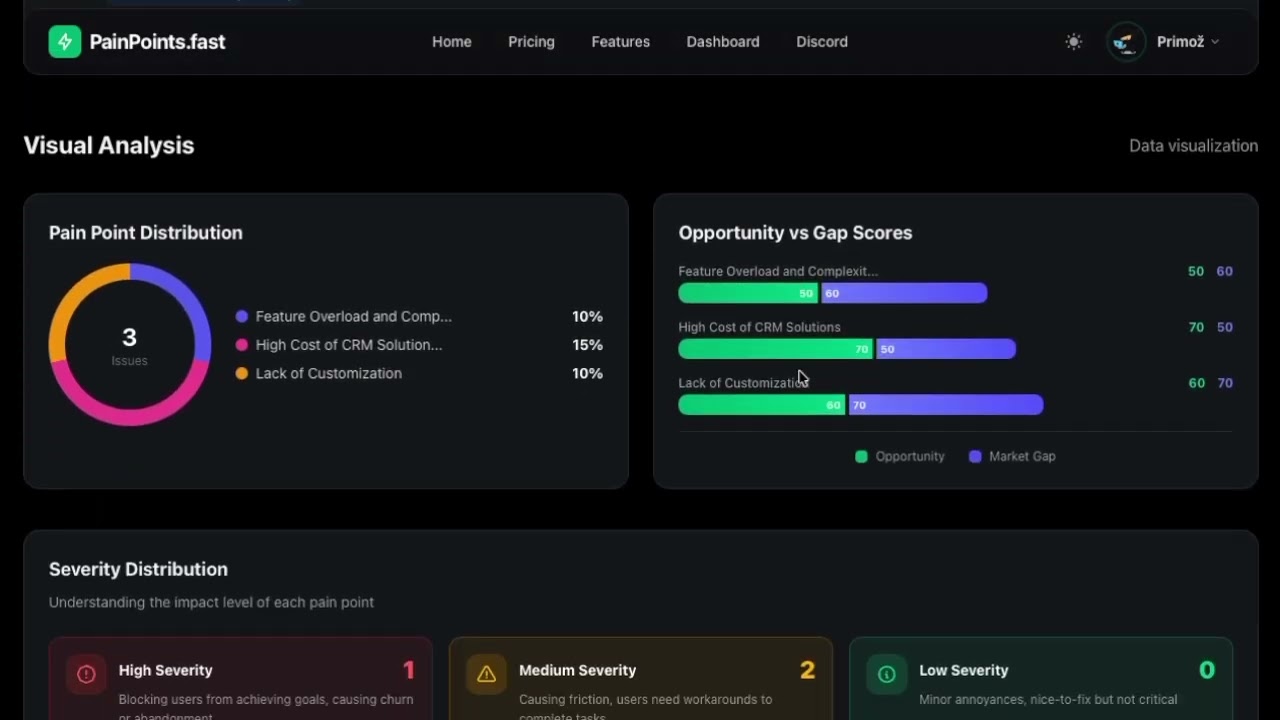Click the 'Data visualization' label
Image resolution: width=1280 pixels, height=720 pixels.
(x=1194, y=146)
